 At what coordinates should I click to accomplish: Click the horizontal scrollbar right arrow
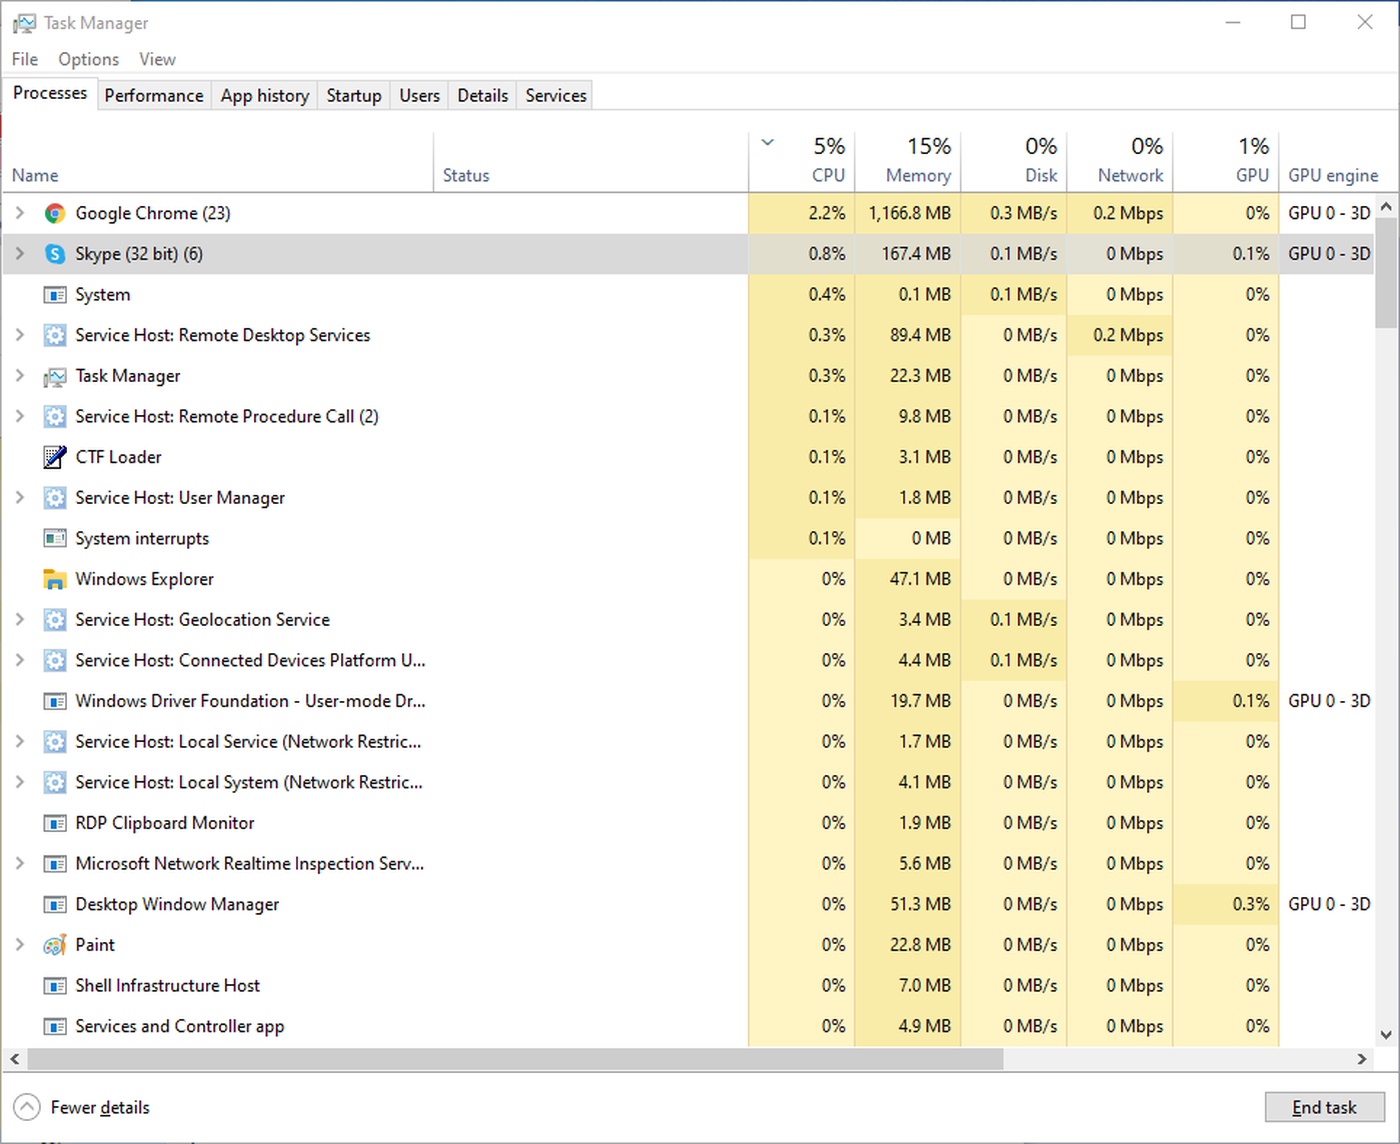point(1362,1059)
